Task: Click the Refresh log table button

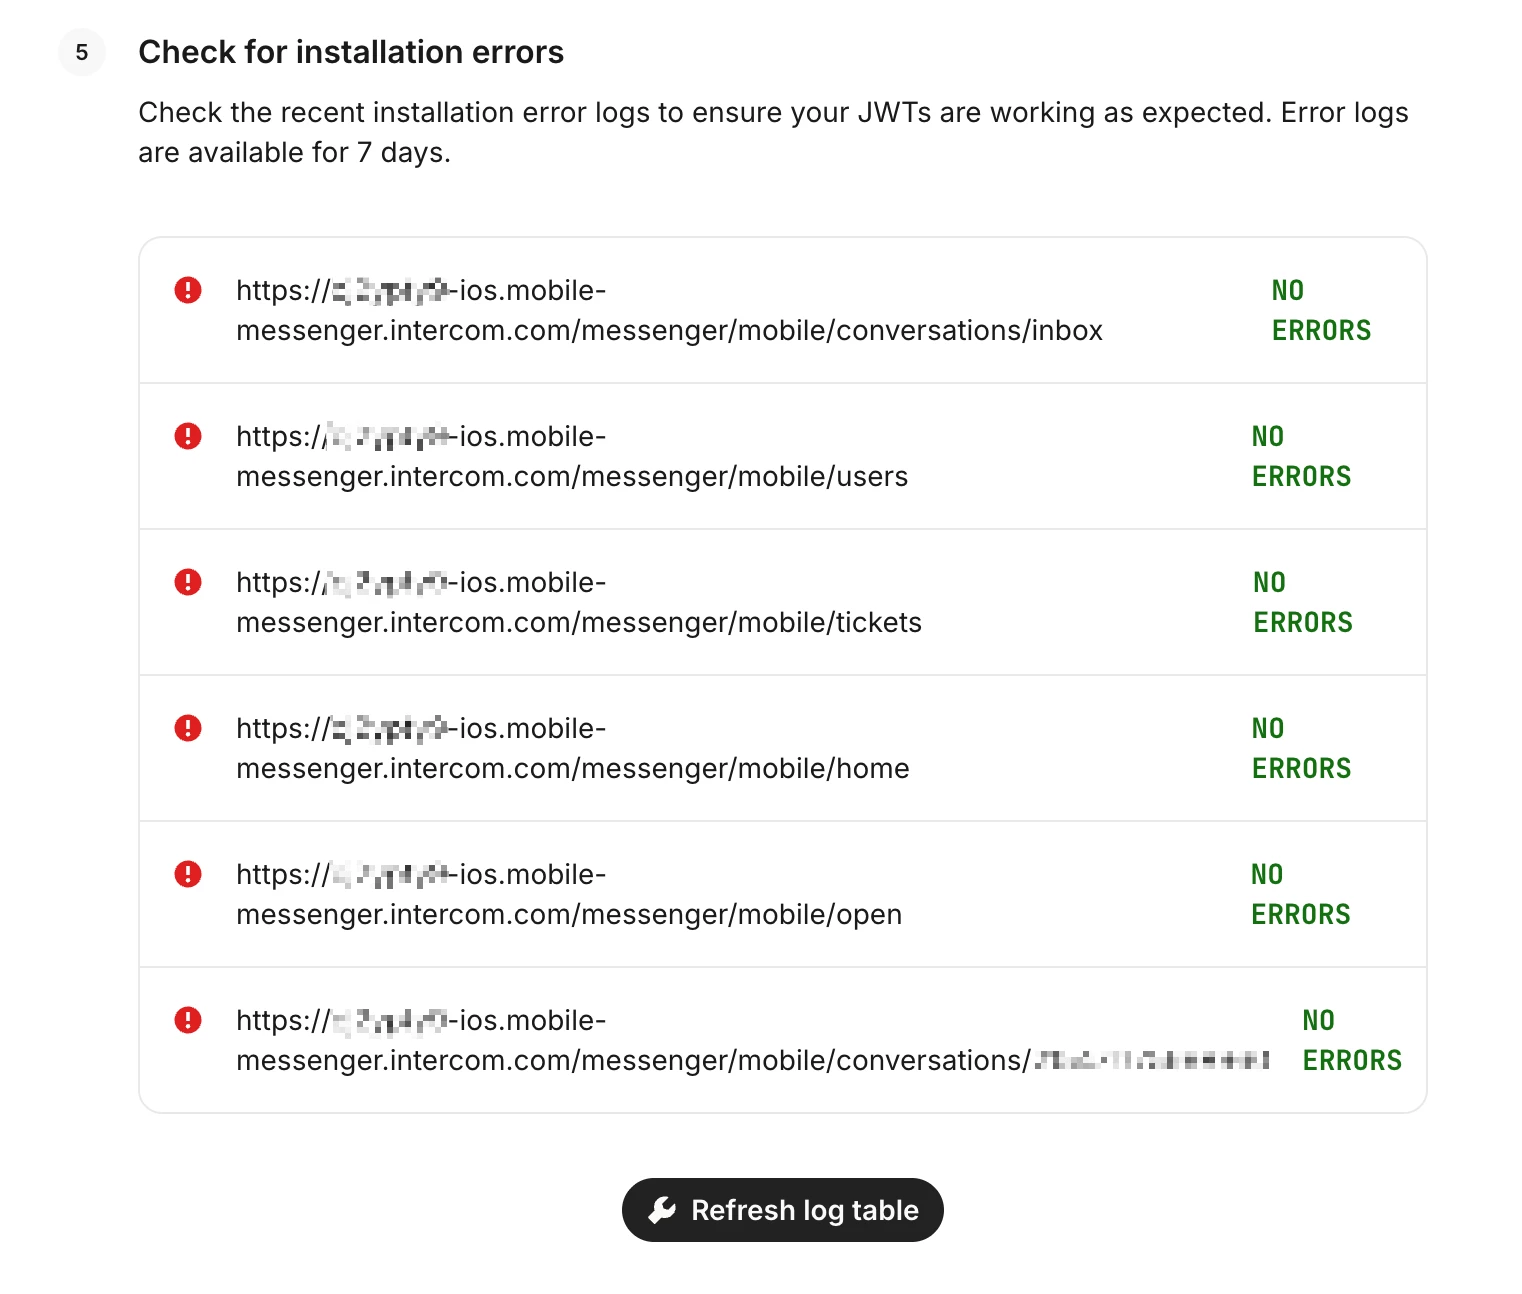Action: (782, 1210)
